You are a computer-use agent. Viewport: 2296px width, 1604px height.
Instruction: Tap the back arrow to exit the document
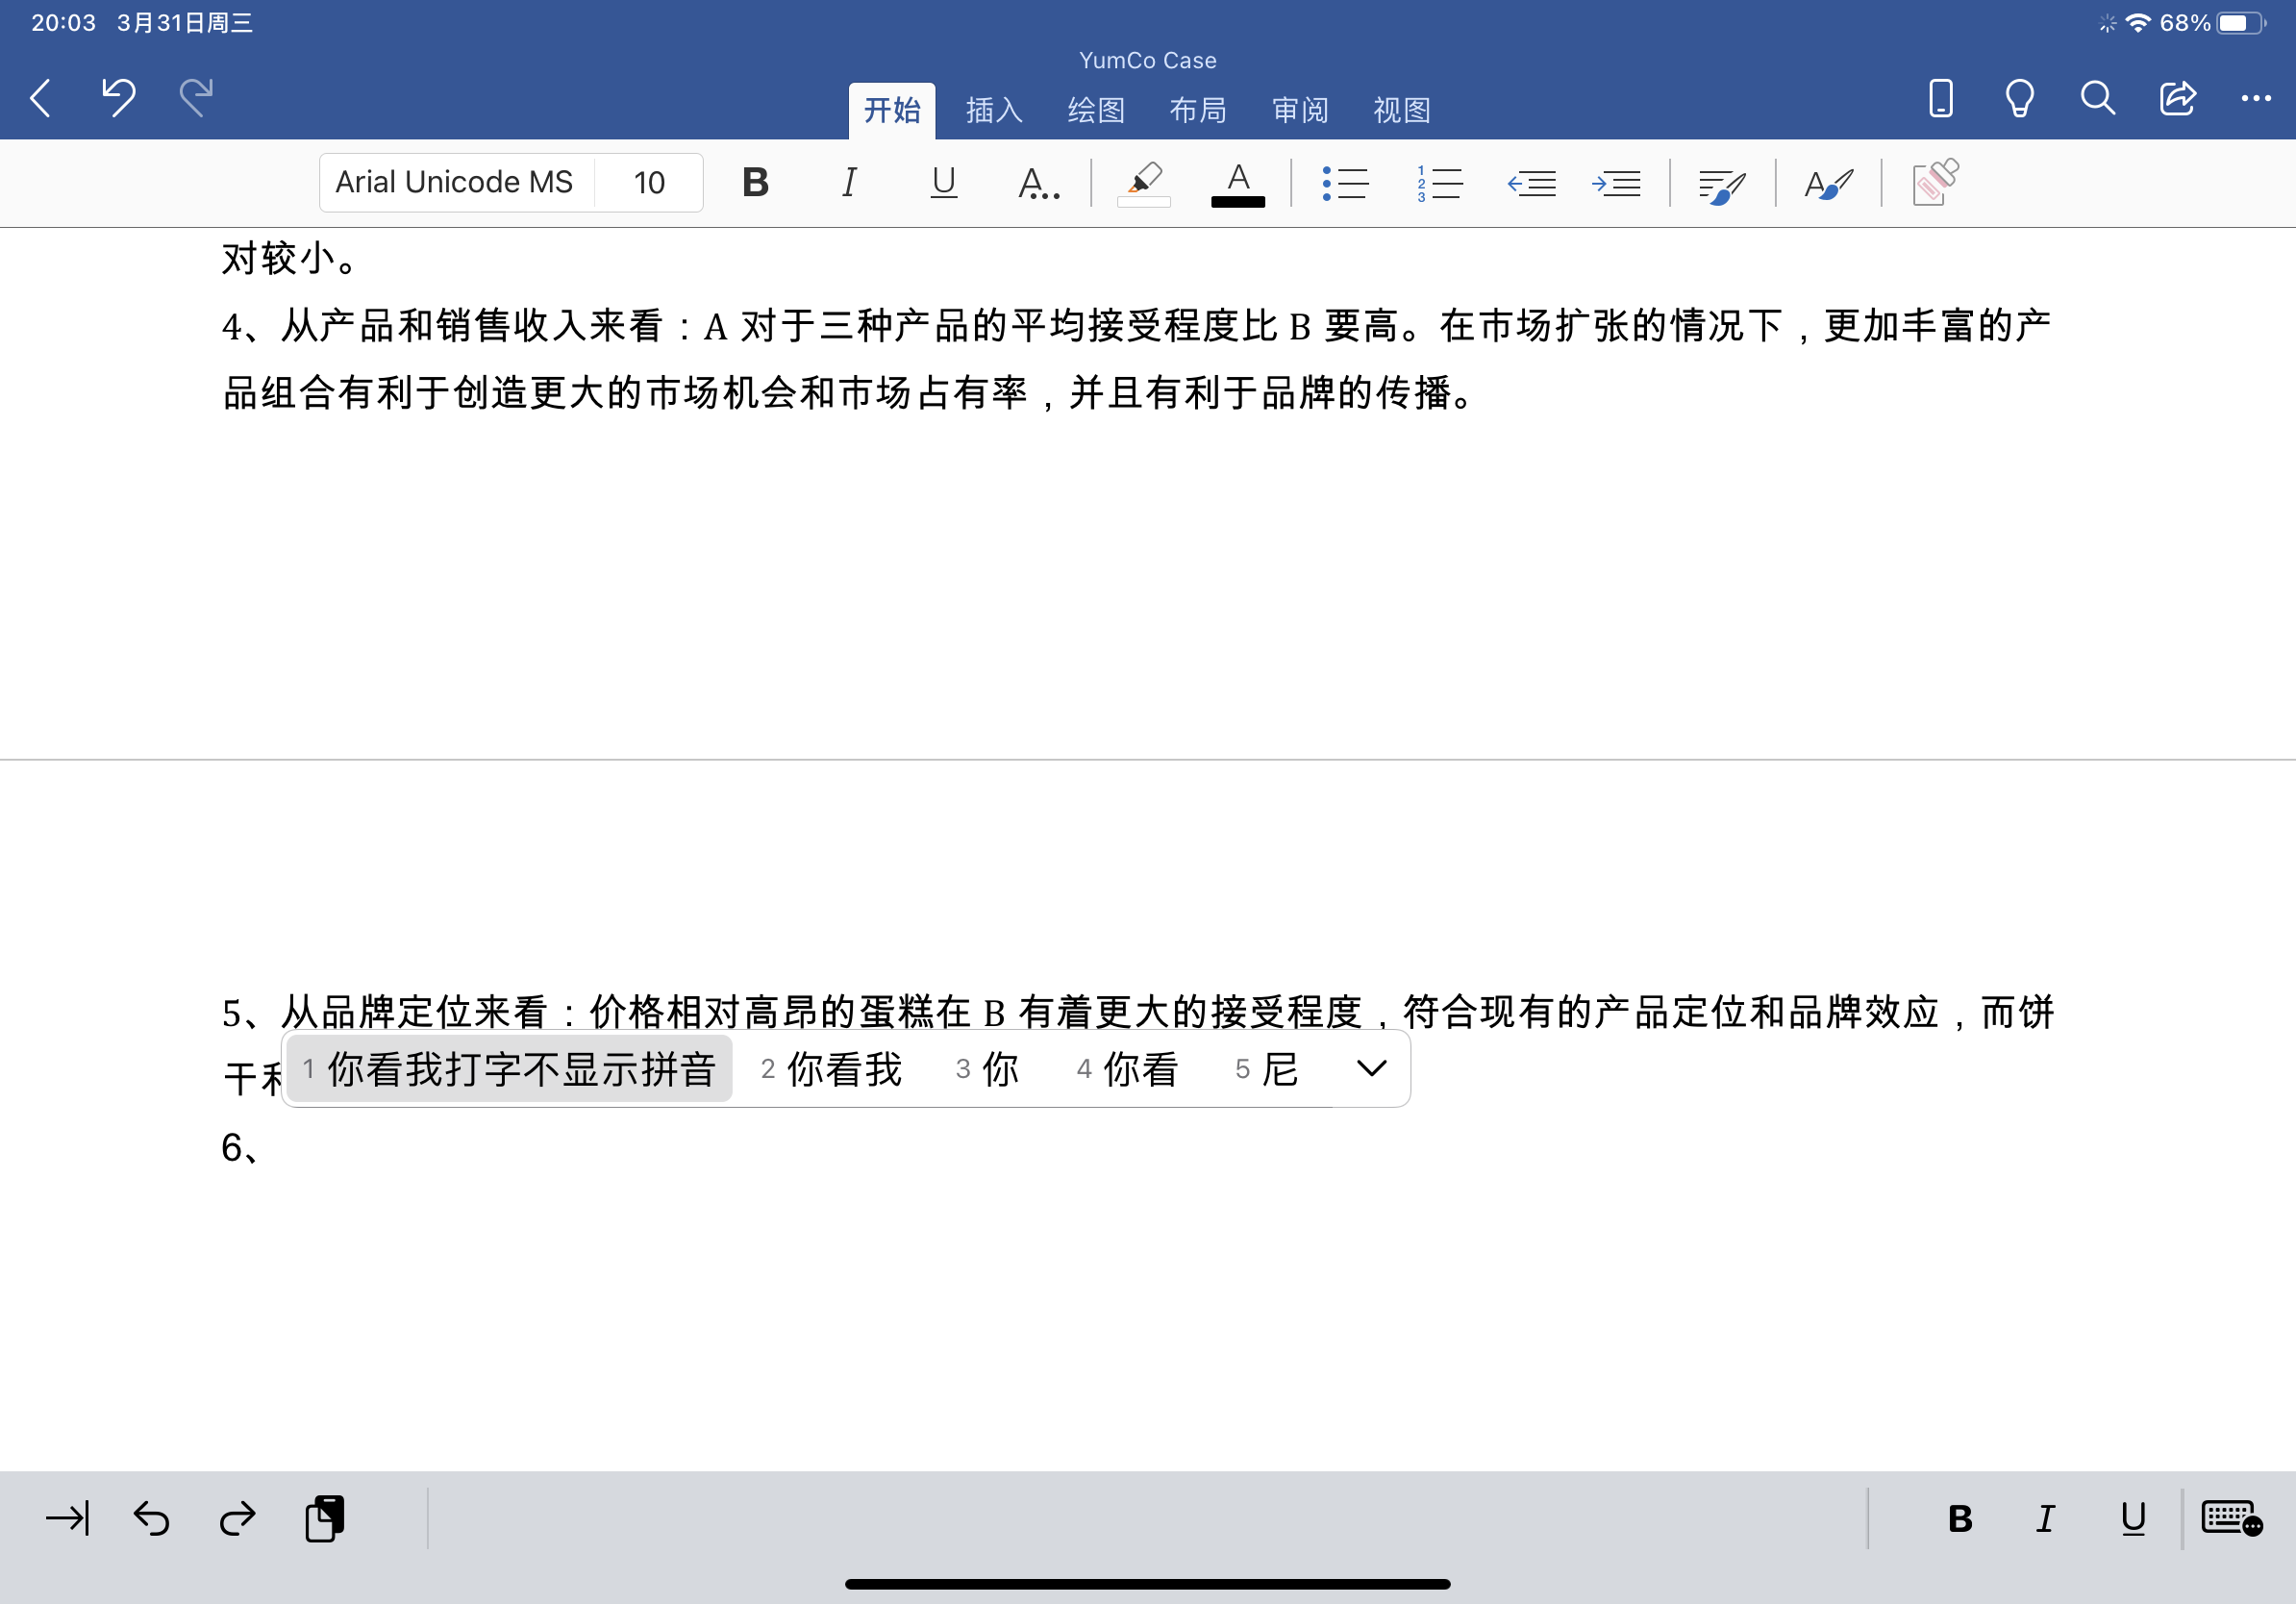(x=41, y=98)
